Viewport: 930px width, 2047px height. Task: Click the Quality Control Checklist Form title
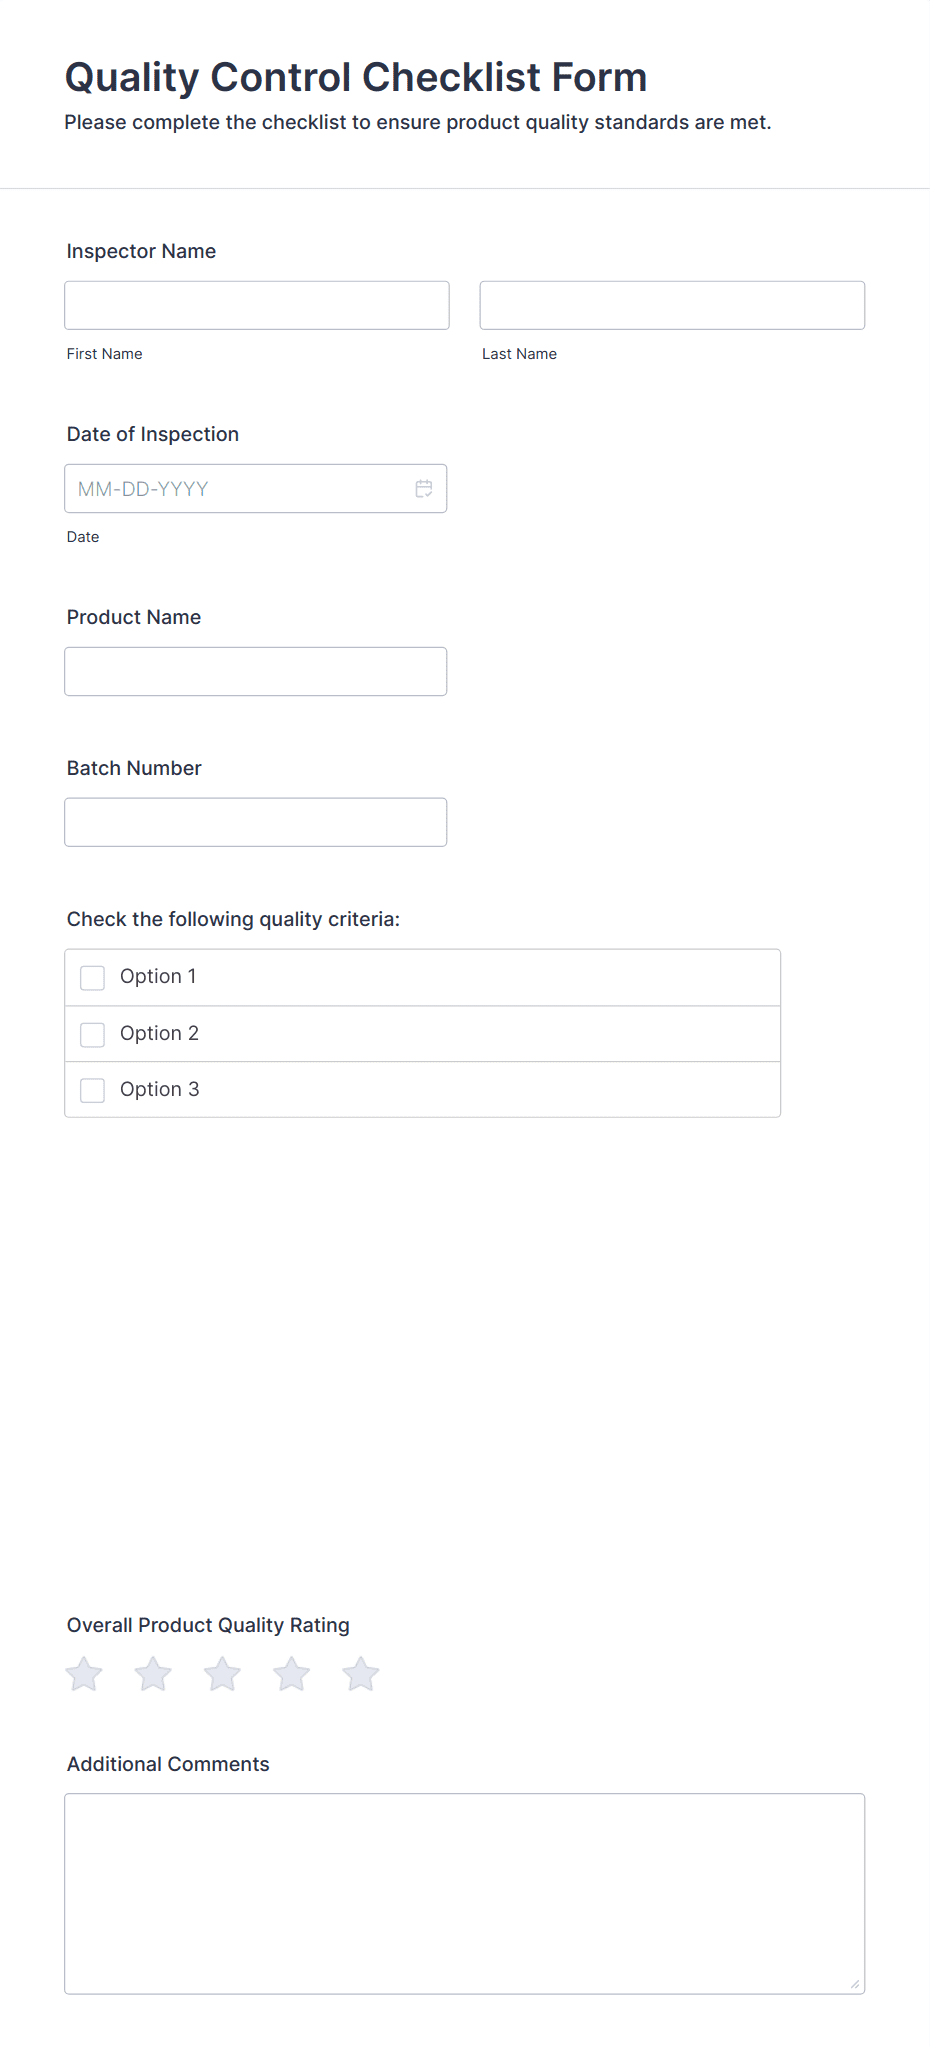(x=355, y=76)
